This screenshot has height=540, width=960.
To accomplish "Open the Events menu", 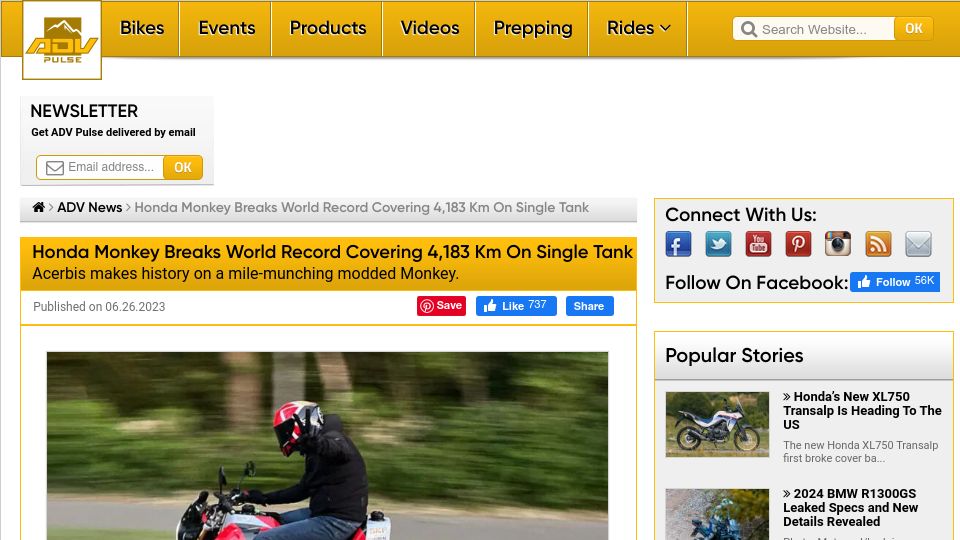I will coord(226,28).
